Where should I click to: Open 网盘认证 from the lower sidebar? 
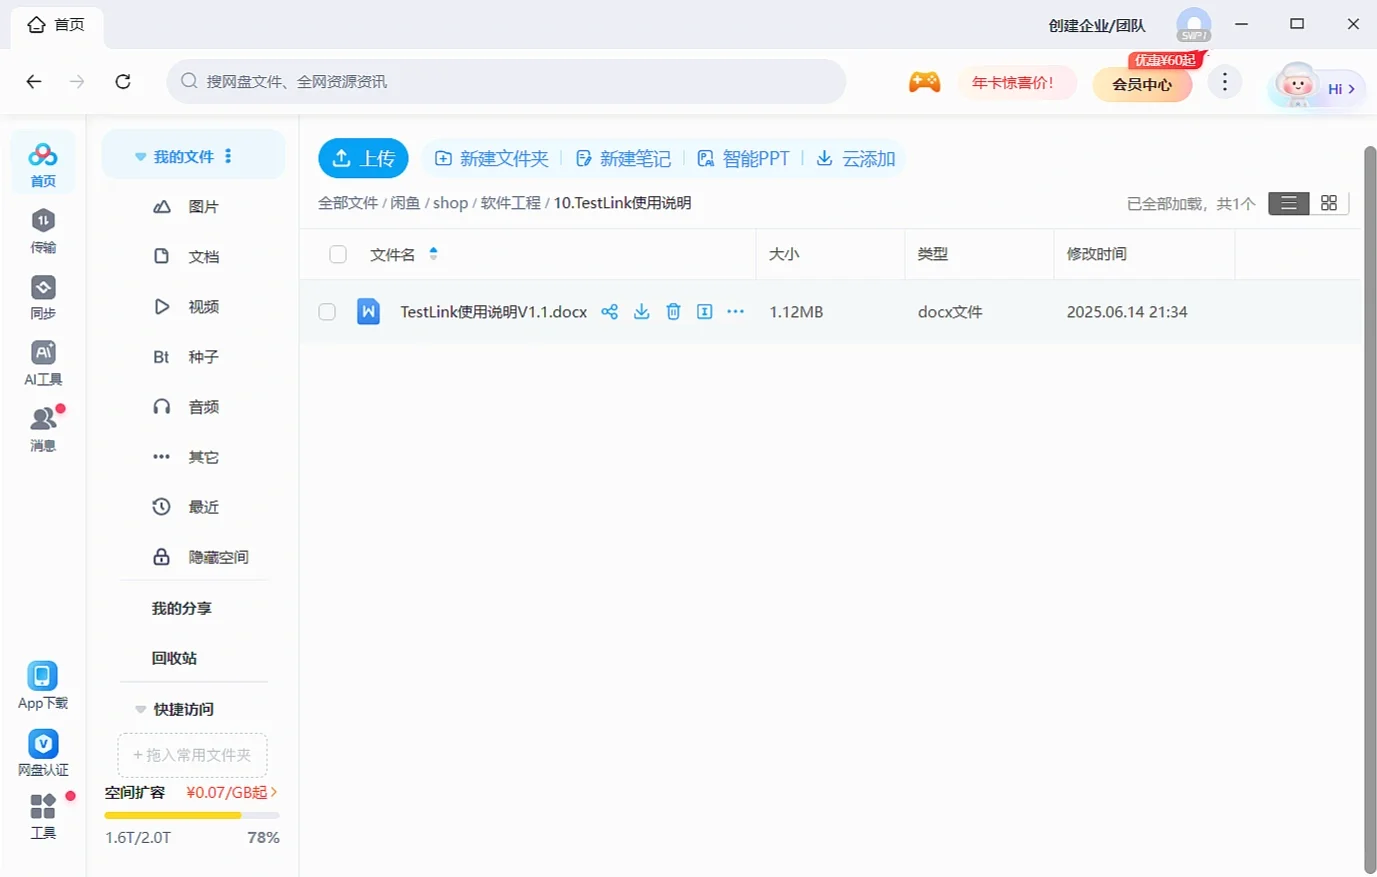43,752
